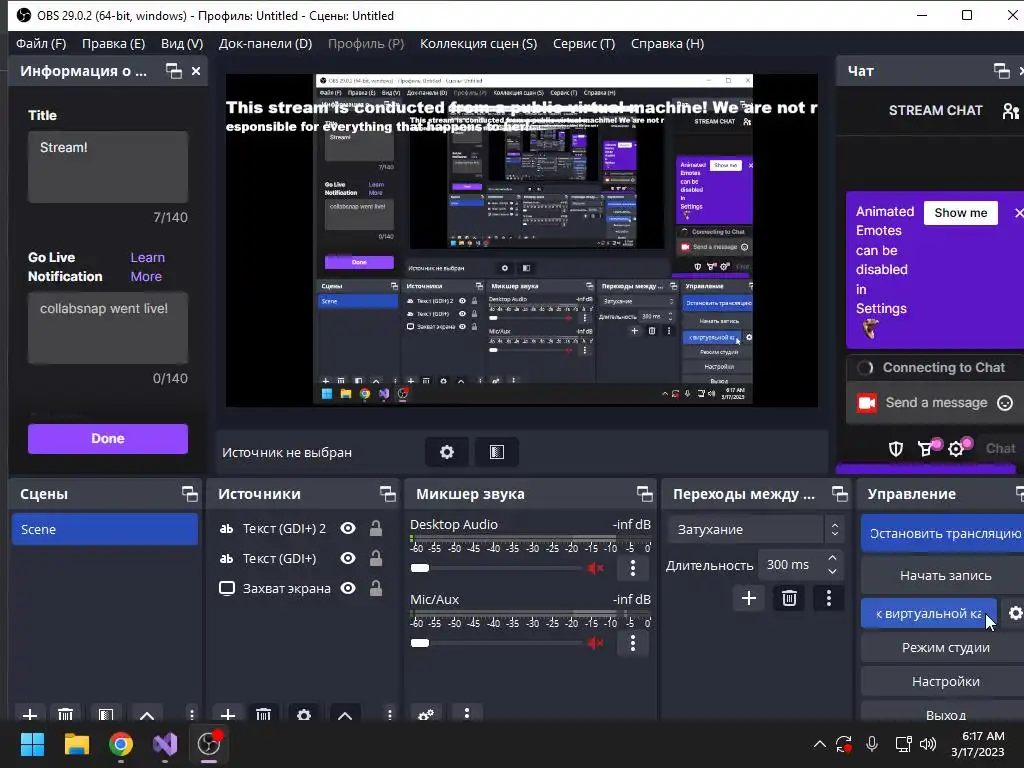This screenshot has height=768, width=1024.
Task: Toggle visibility of Текст (GDI+) 2 source
Action: [x=348, y=528]
